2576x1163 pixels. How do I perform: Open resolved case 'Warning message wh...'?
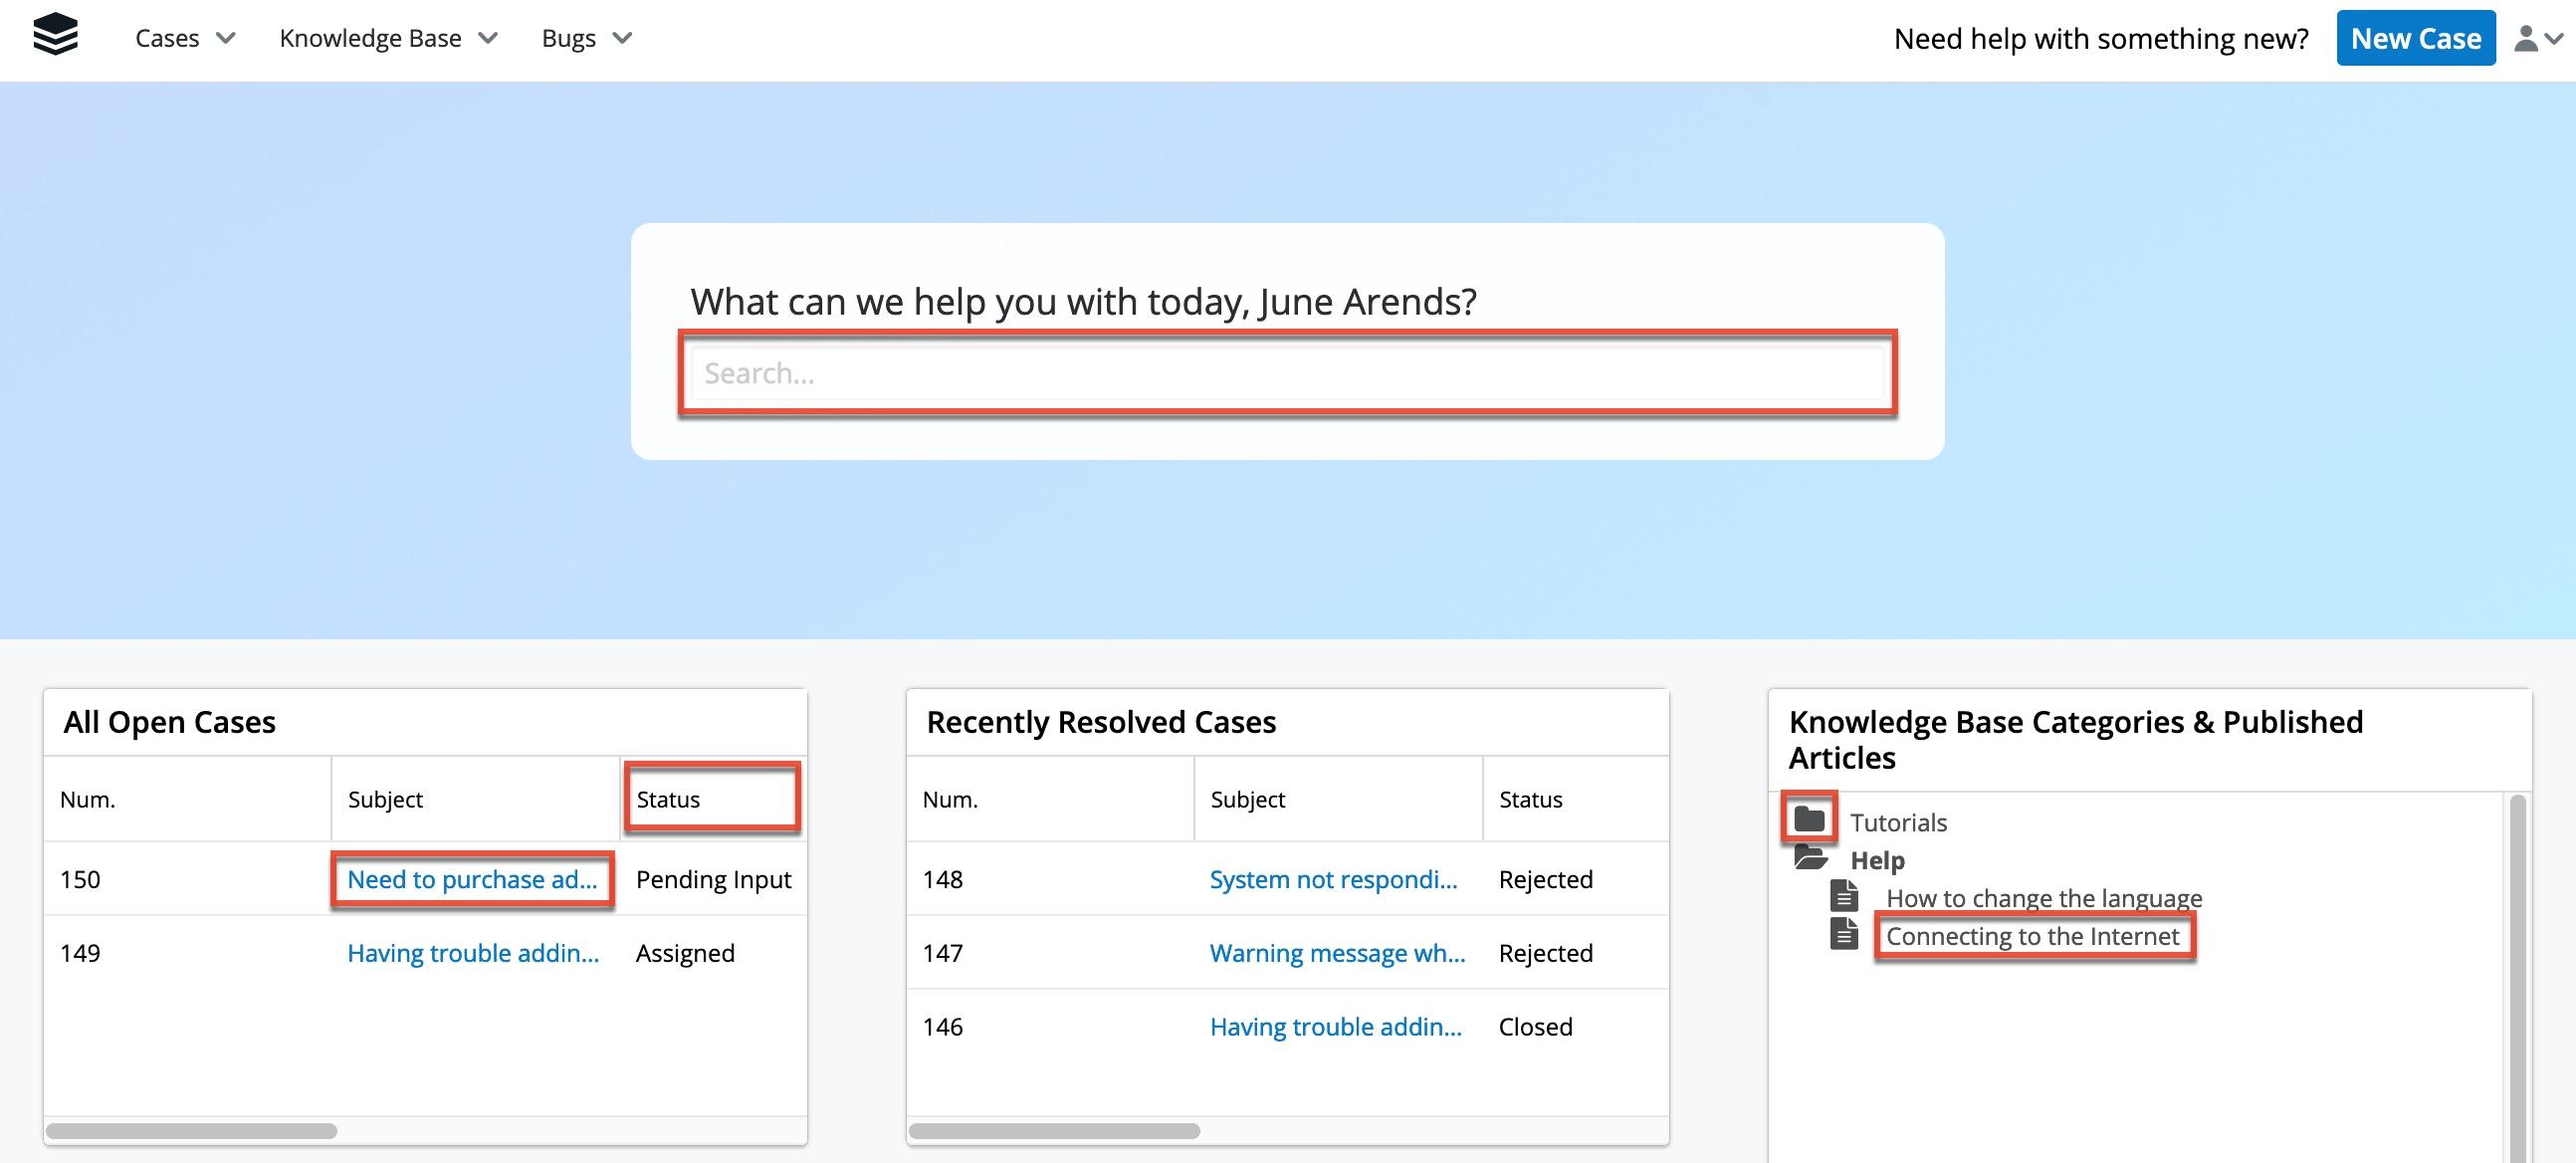pyautogui.click(x=1337, y=953)
